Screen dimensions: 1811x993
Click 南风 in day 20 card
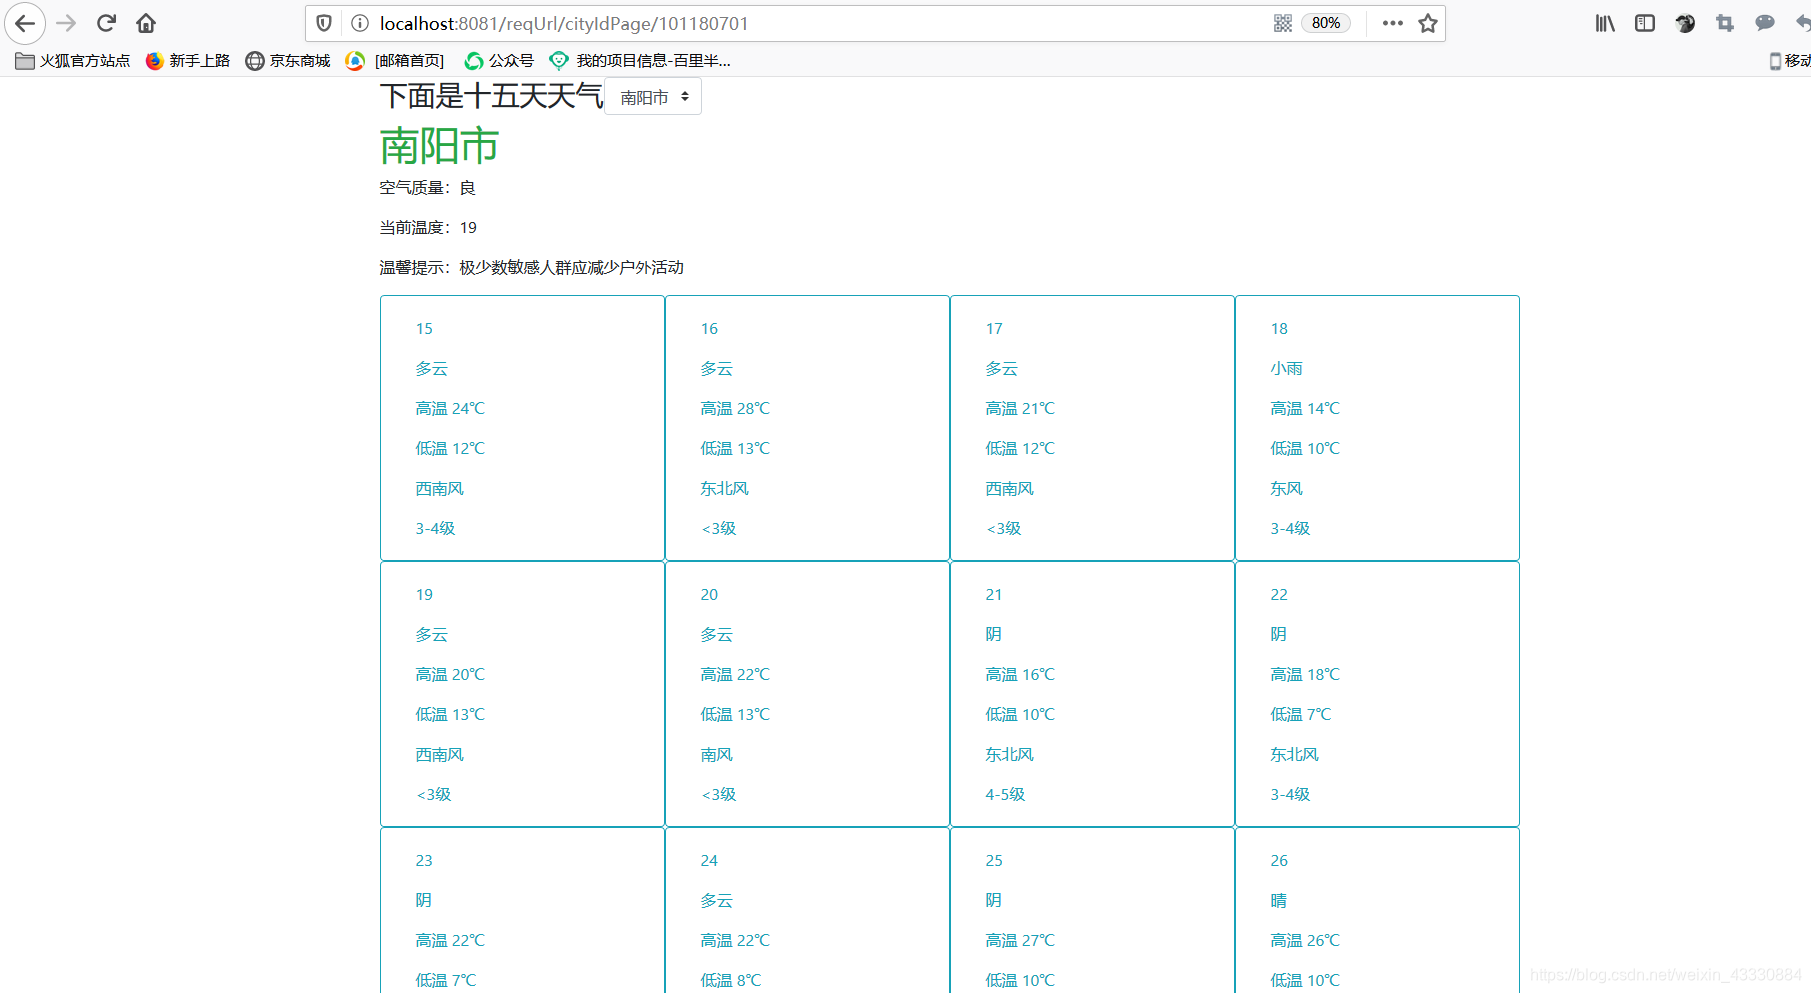(x=716, y=754)
